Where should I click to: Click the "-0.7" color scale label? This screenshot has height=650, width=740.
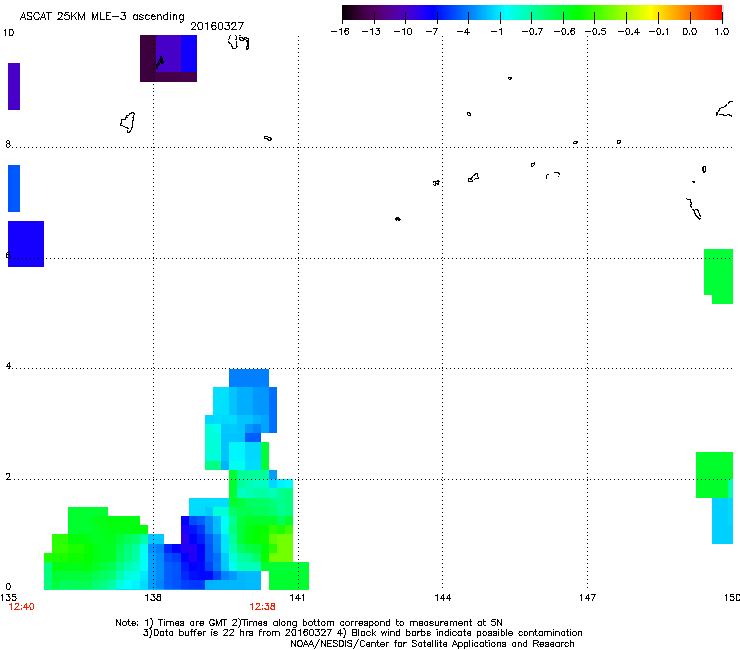(532, 32)
